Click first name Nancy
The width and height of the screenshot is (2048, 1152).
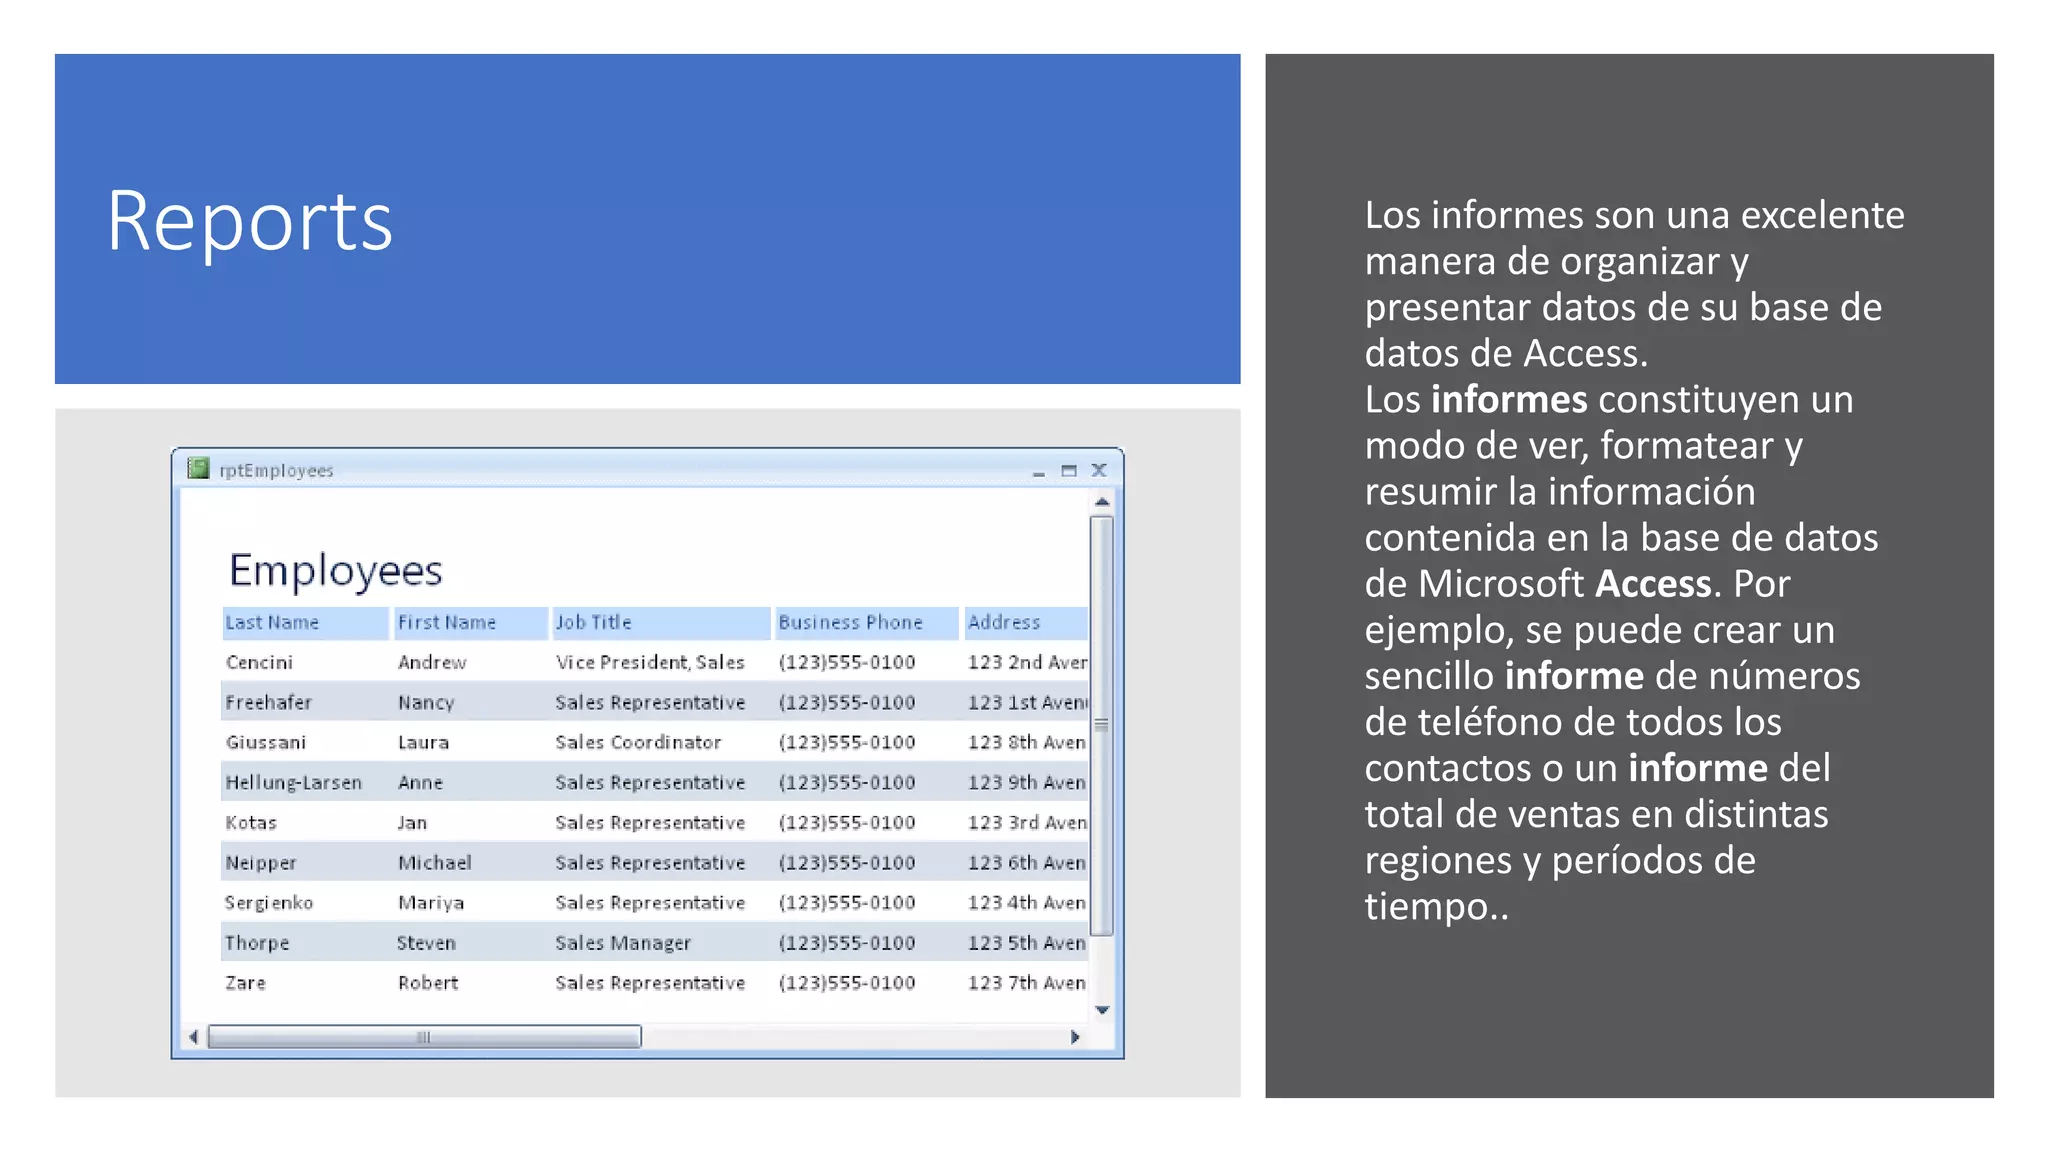(x=426, y=702)
